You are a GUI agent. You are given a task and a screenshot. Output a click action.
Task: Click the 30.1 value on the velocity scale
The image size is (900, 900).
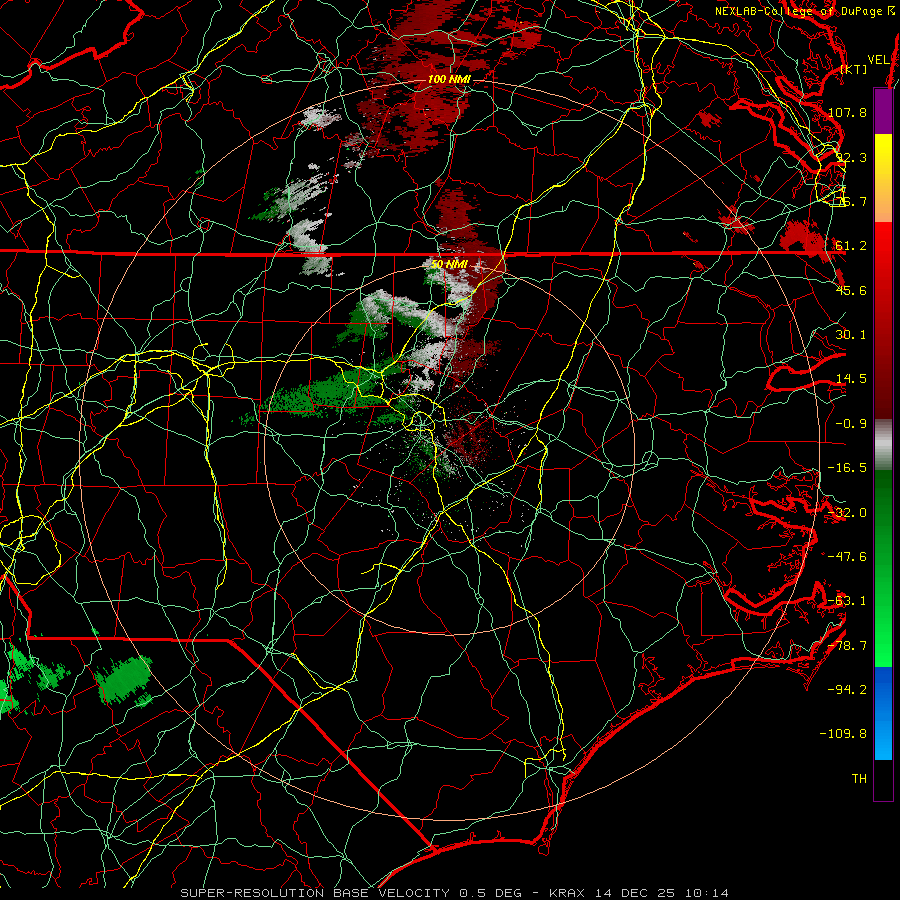click(851, 335)
